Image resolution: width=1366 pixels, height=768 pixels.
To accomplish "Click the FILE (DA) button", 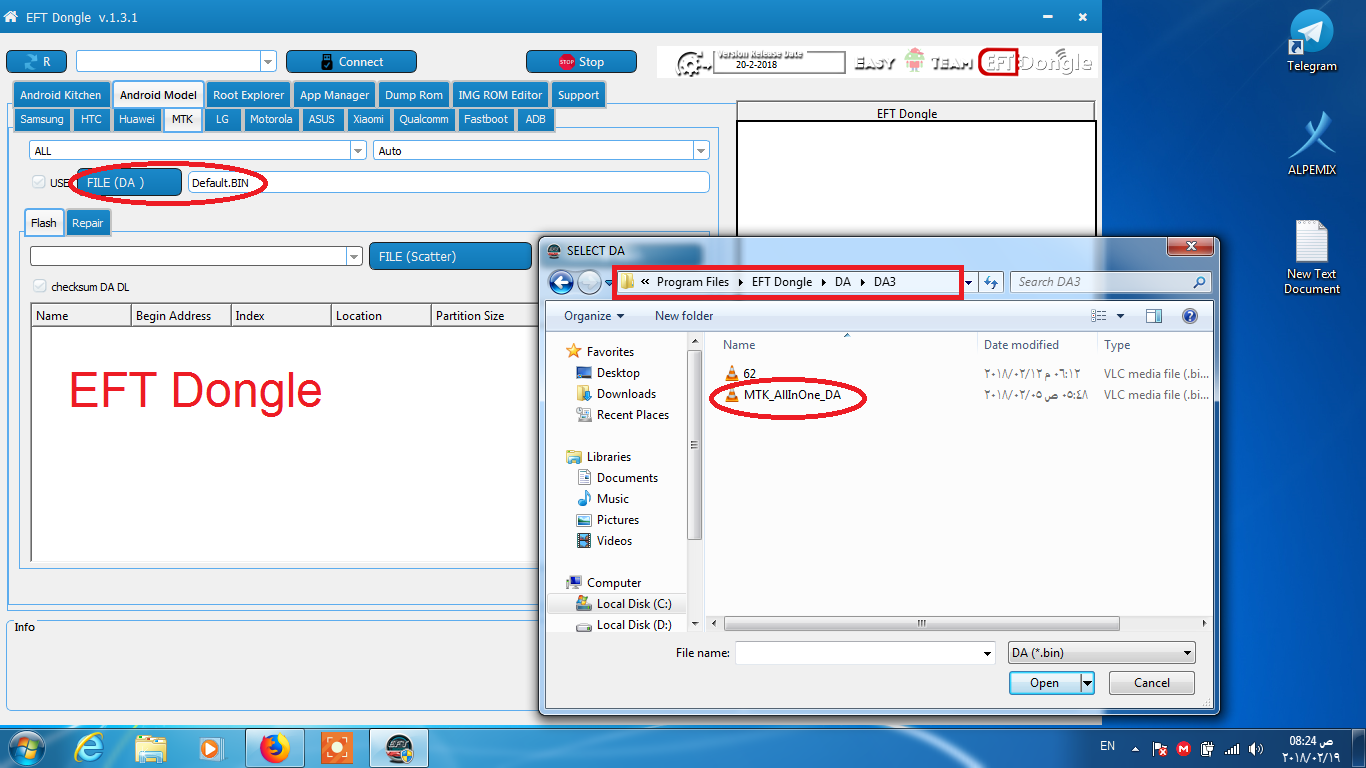I will [129, 182].
